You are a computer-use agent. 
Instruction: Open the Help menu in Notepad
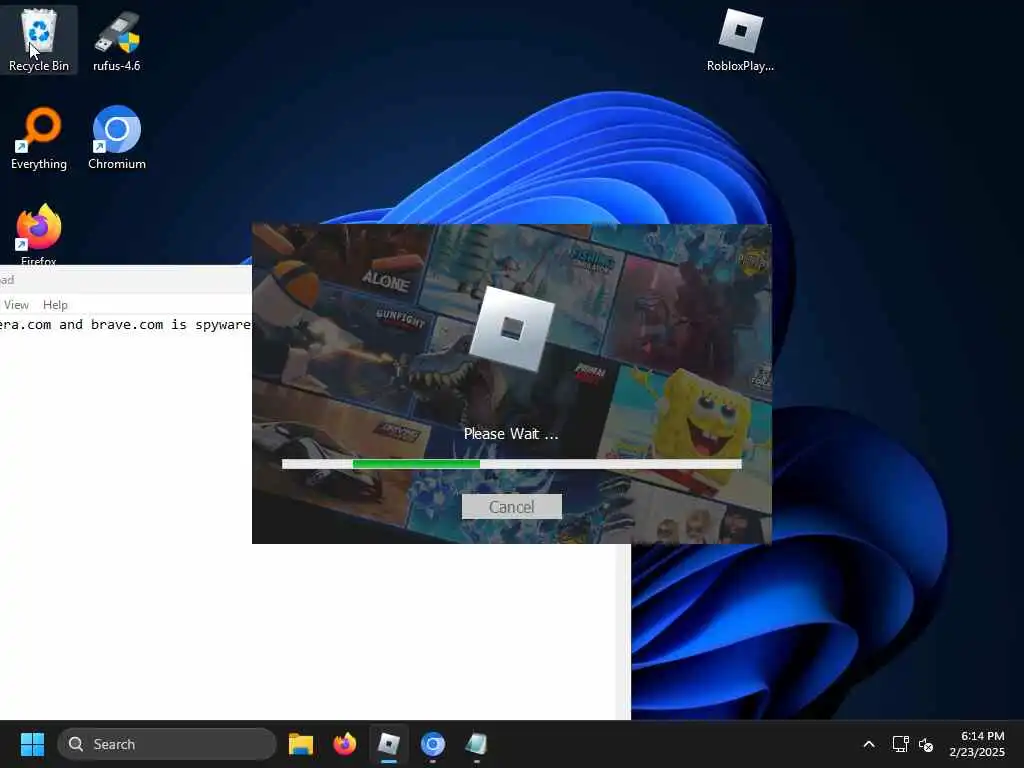pyautogui.click(x=55, y=305)
